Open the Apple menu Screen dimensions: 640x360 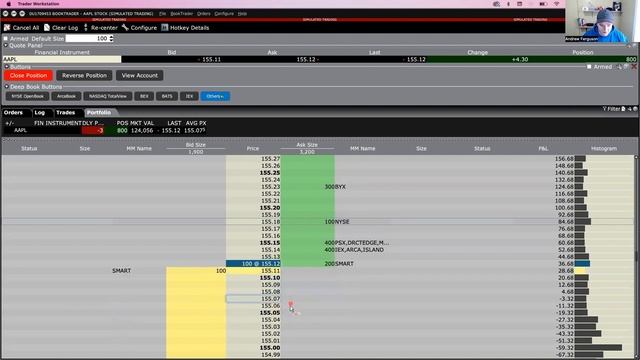coord(8,4)
